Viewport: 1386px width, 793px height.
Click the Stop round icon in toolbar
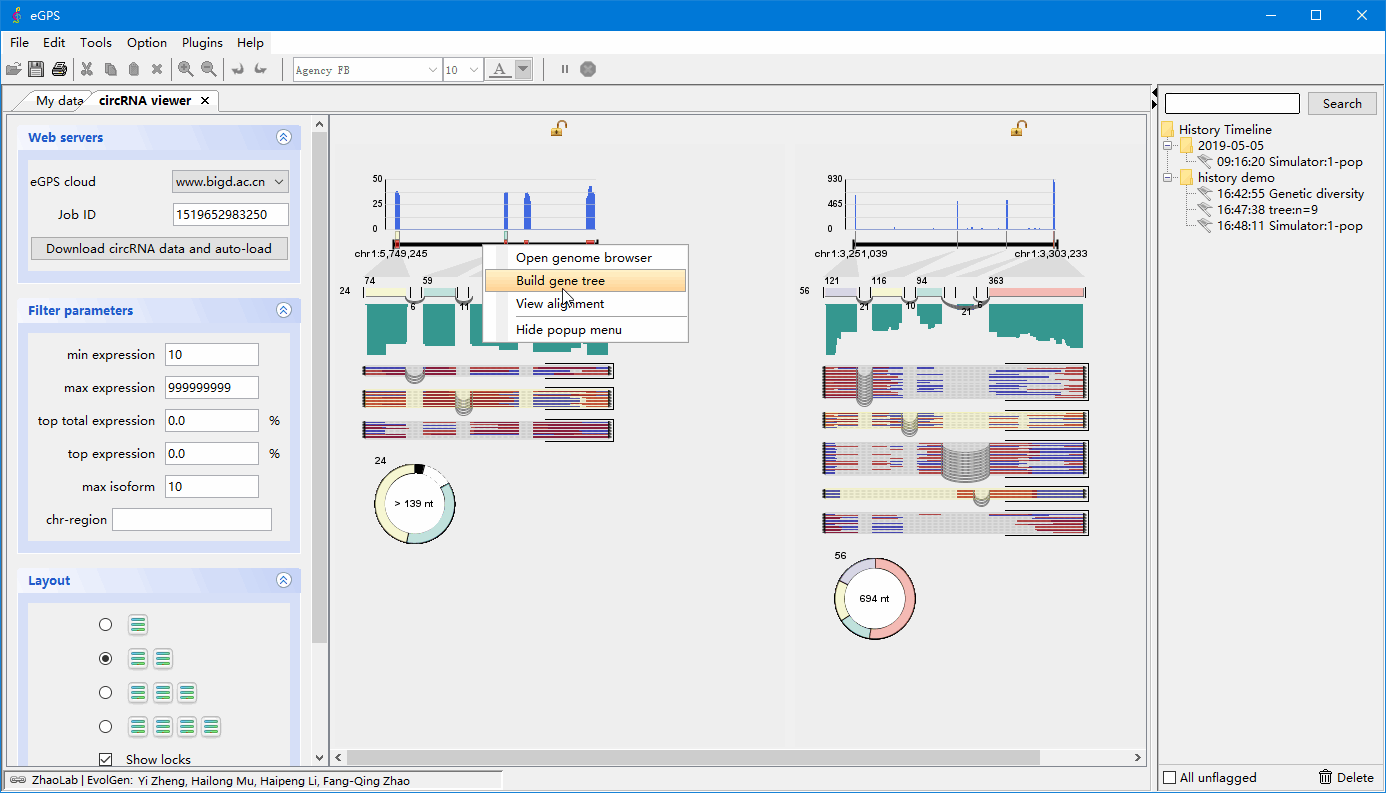(x=589, y=69)
